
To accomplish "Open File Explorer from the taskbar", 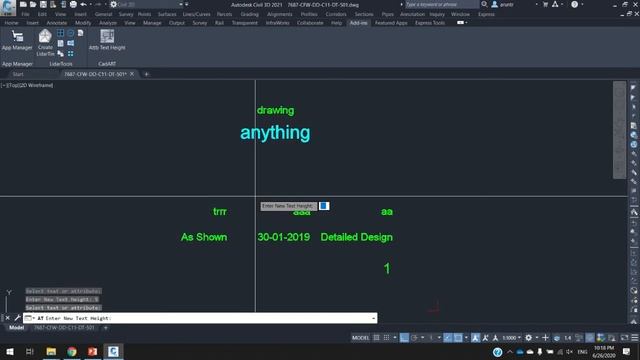I will (51, 351).
